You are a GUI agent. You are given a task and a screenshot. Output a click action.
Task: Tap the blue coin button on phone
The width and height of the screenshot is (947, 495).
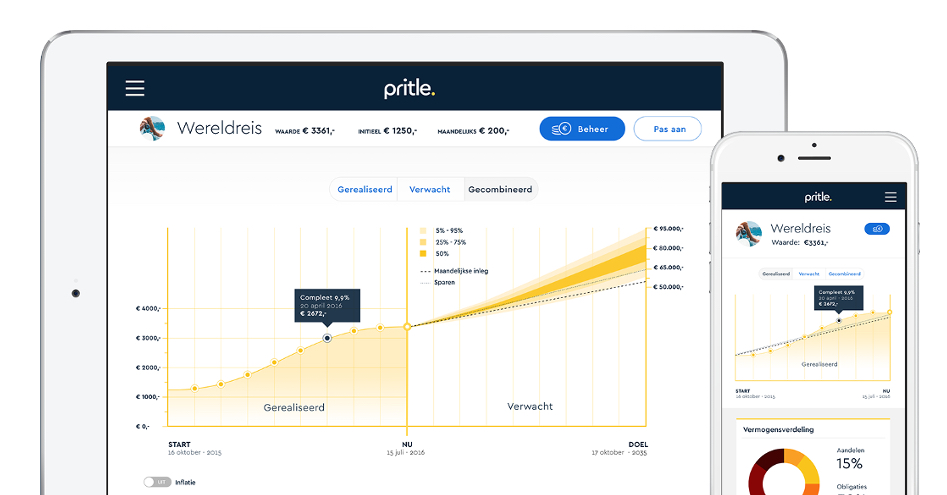click(876, 229)
